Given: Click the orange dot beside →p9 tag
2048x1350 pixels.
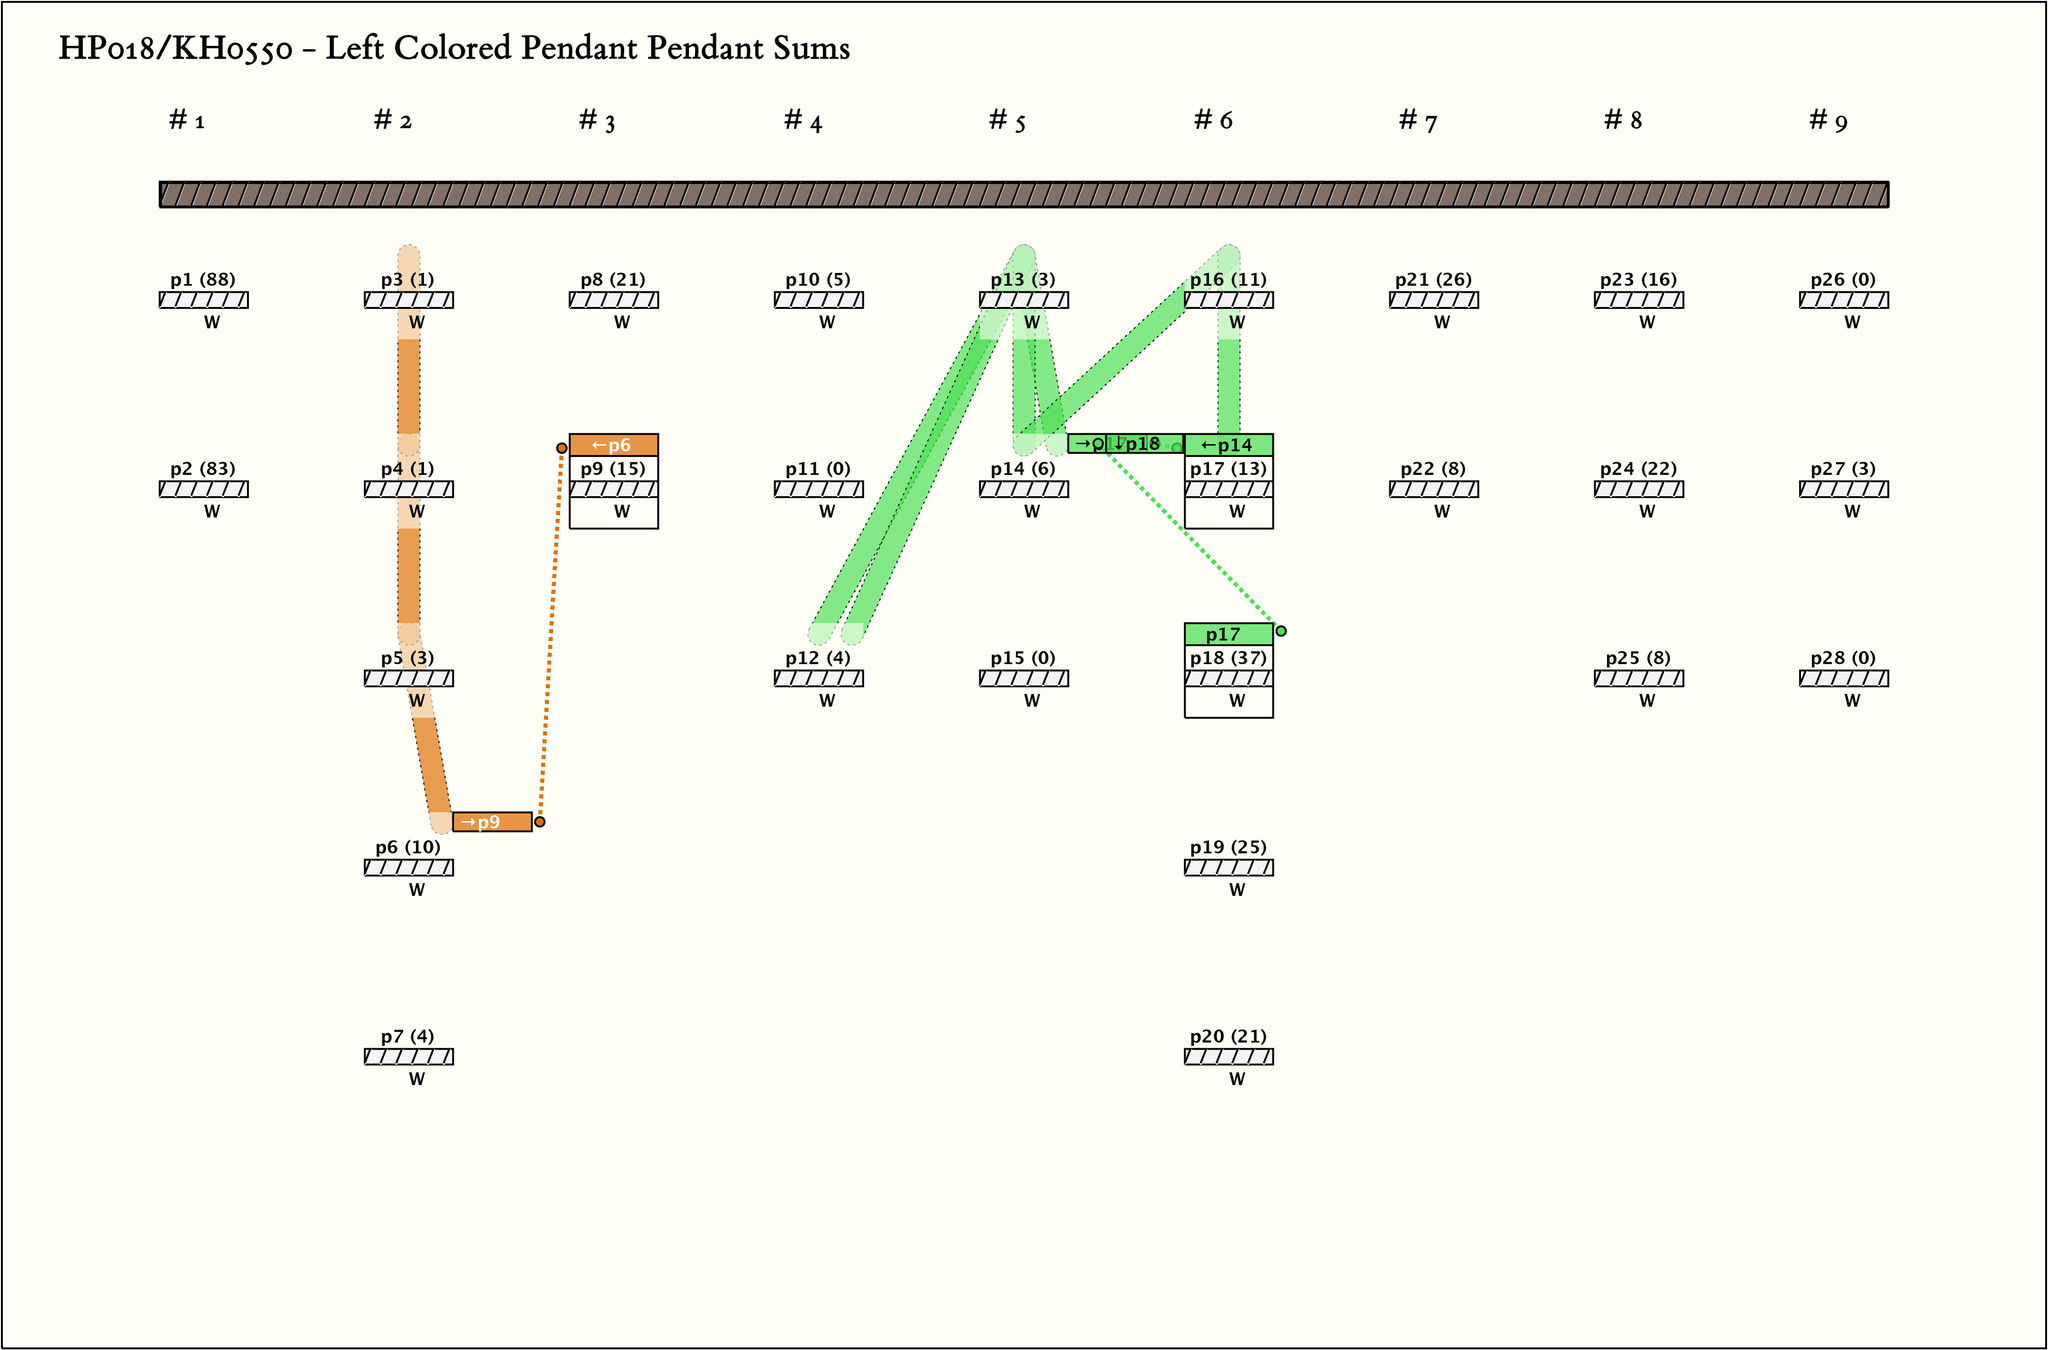Looking at the screenshot, I should point(540,822).
